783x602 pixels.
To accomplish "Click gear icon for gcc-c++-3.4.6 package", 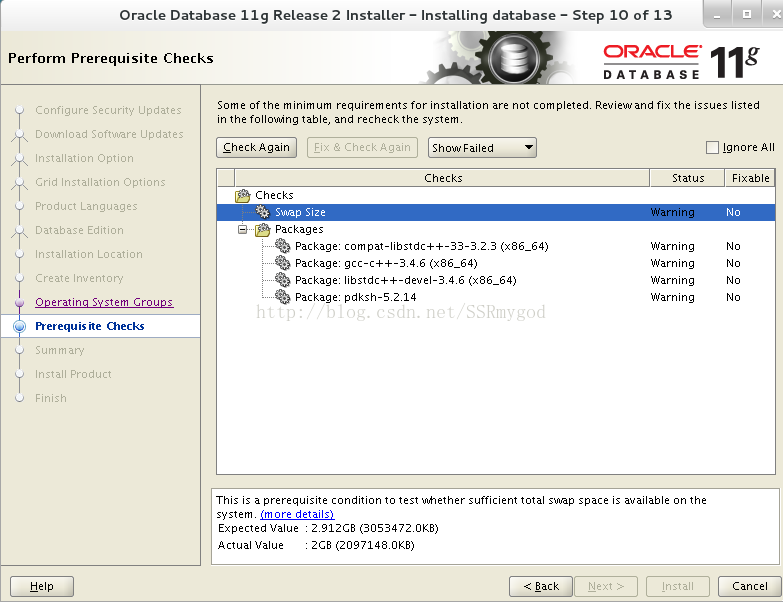I will [283, 263].
